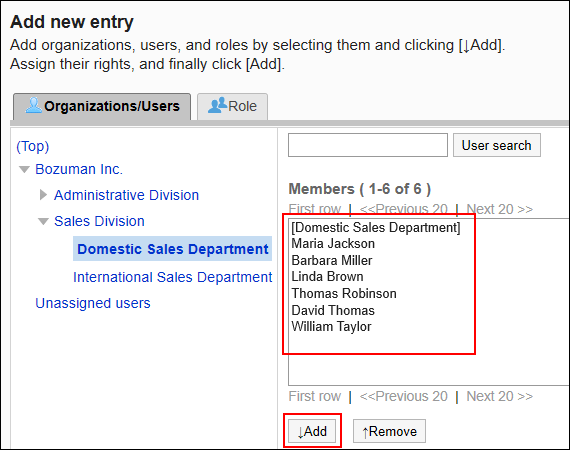This screenshot has width=570, height=450.
Task: Click the group icon on Role tab
Action: [x=217, y=105]
